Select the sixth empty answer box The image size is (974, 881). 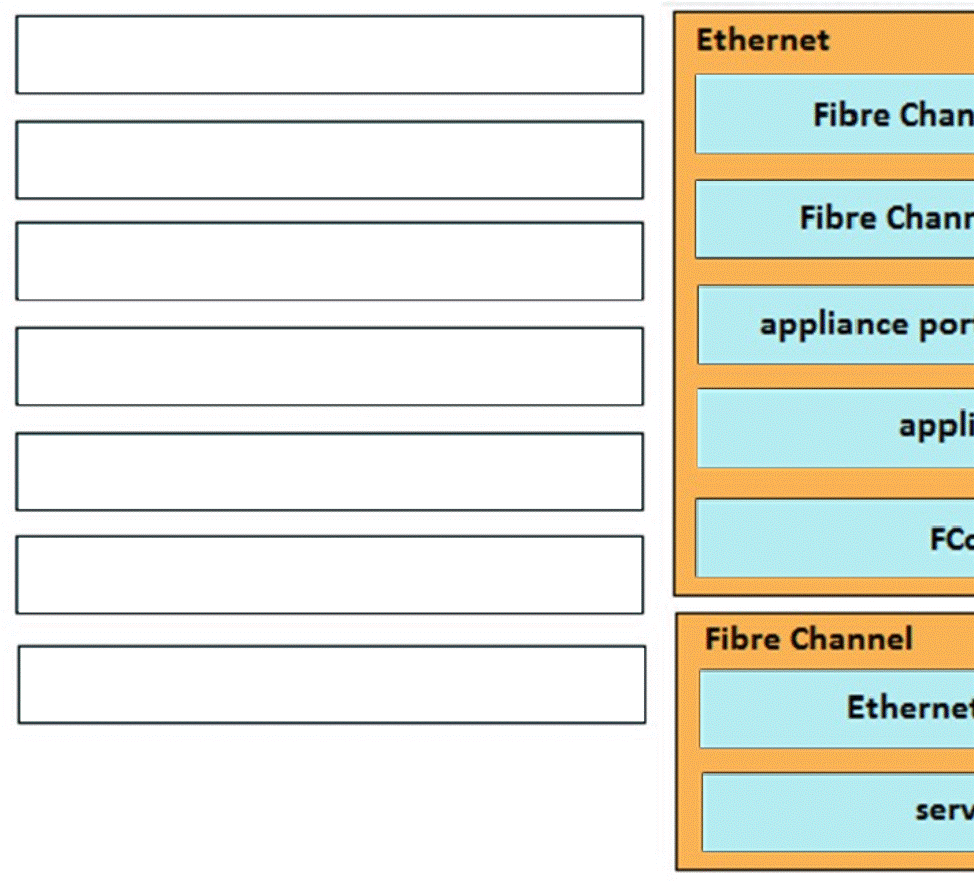click(329, 575)
